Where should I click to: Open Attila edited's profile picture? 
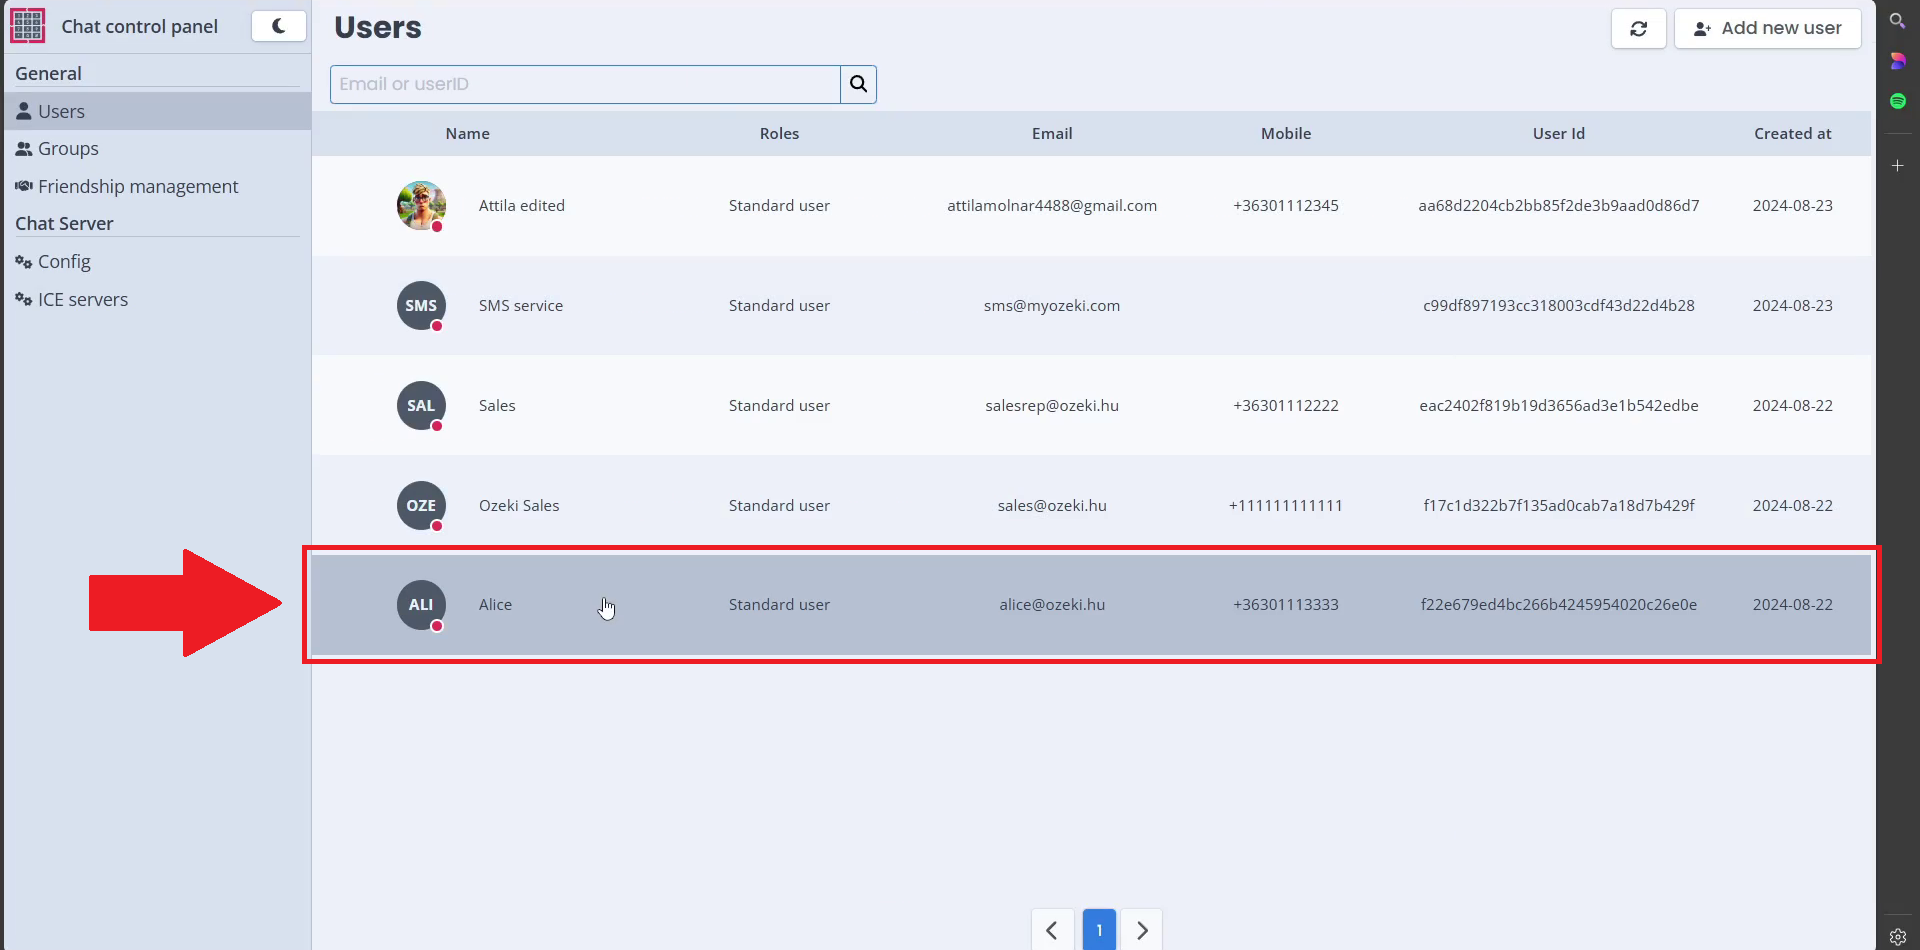[x=421, y=205]
